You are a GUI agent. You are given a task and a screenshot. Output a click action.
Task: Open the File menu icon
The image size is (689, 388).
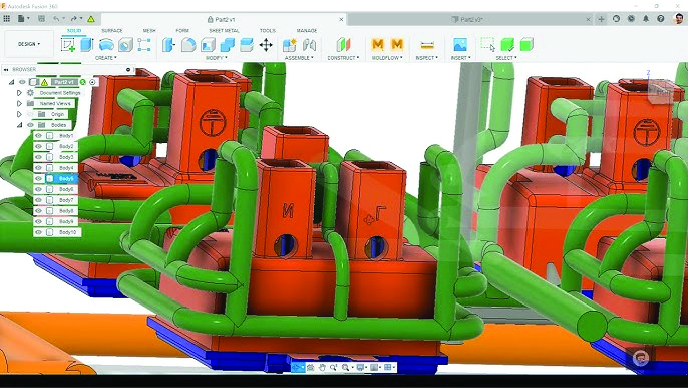coord(21,19)
